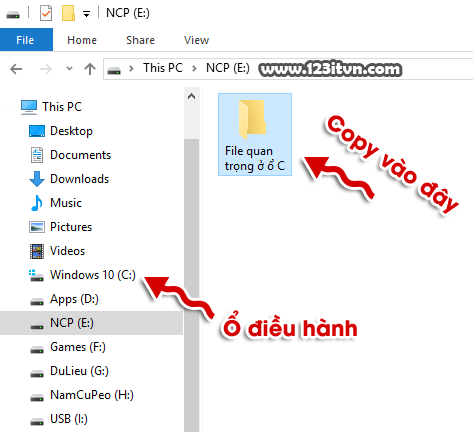The width and height of the screenshot is (473, 432).
Task: Click the Pictures landscape icon
Action: [x=37, y=227]
